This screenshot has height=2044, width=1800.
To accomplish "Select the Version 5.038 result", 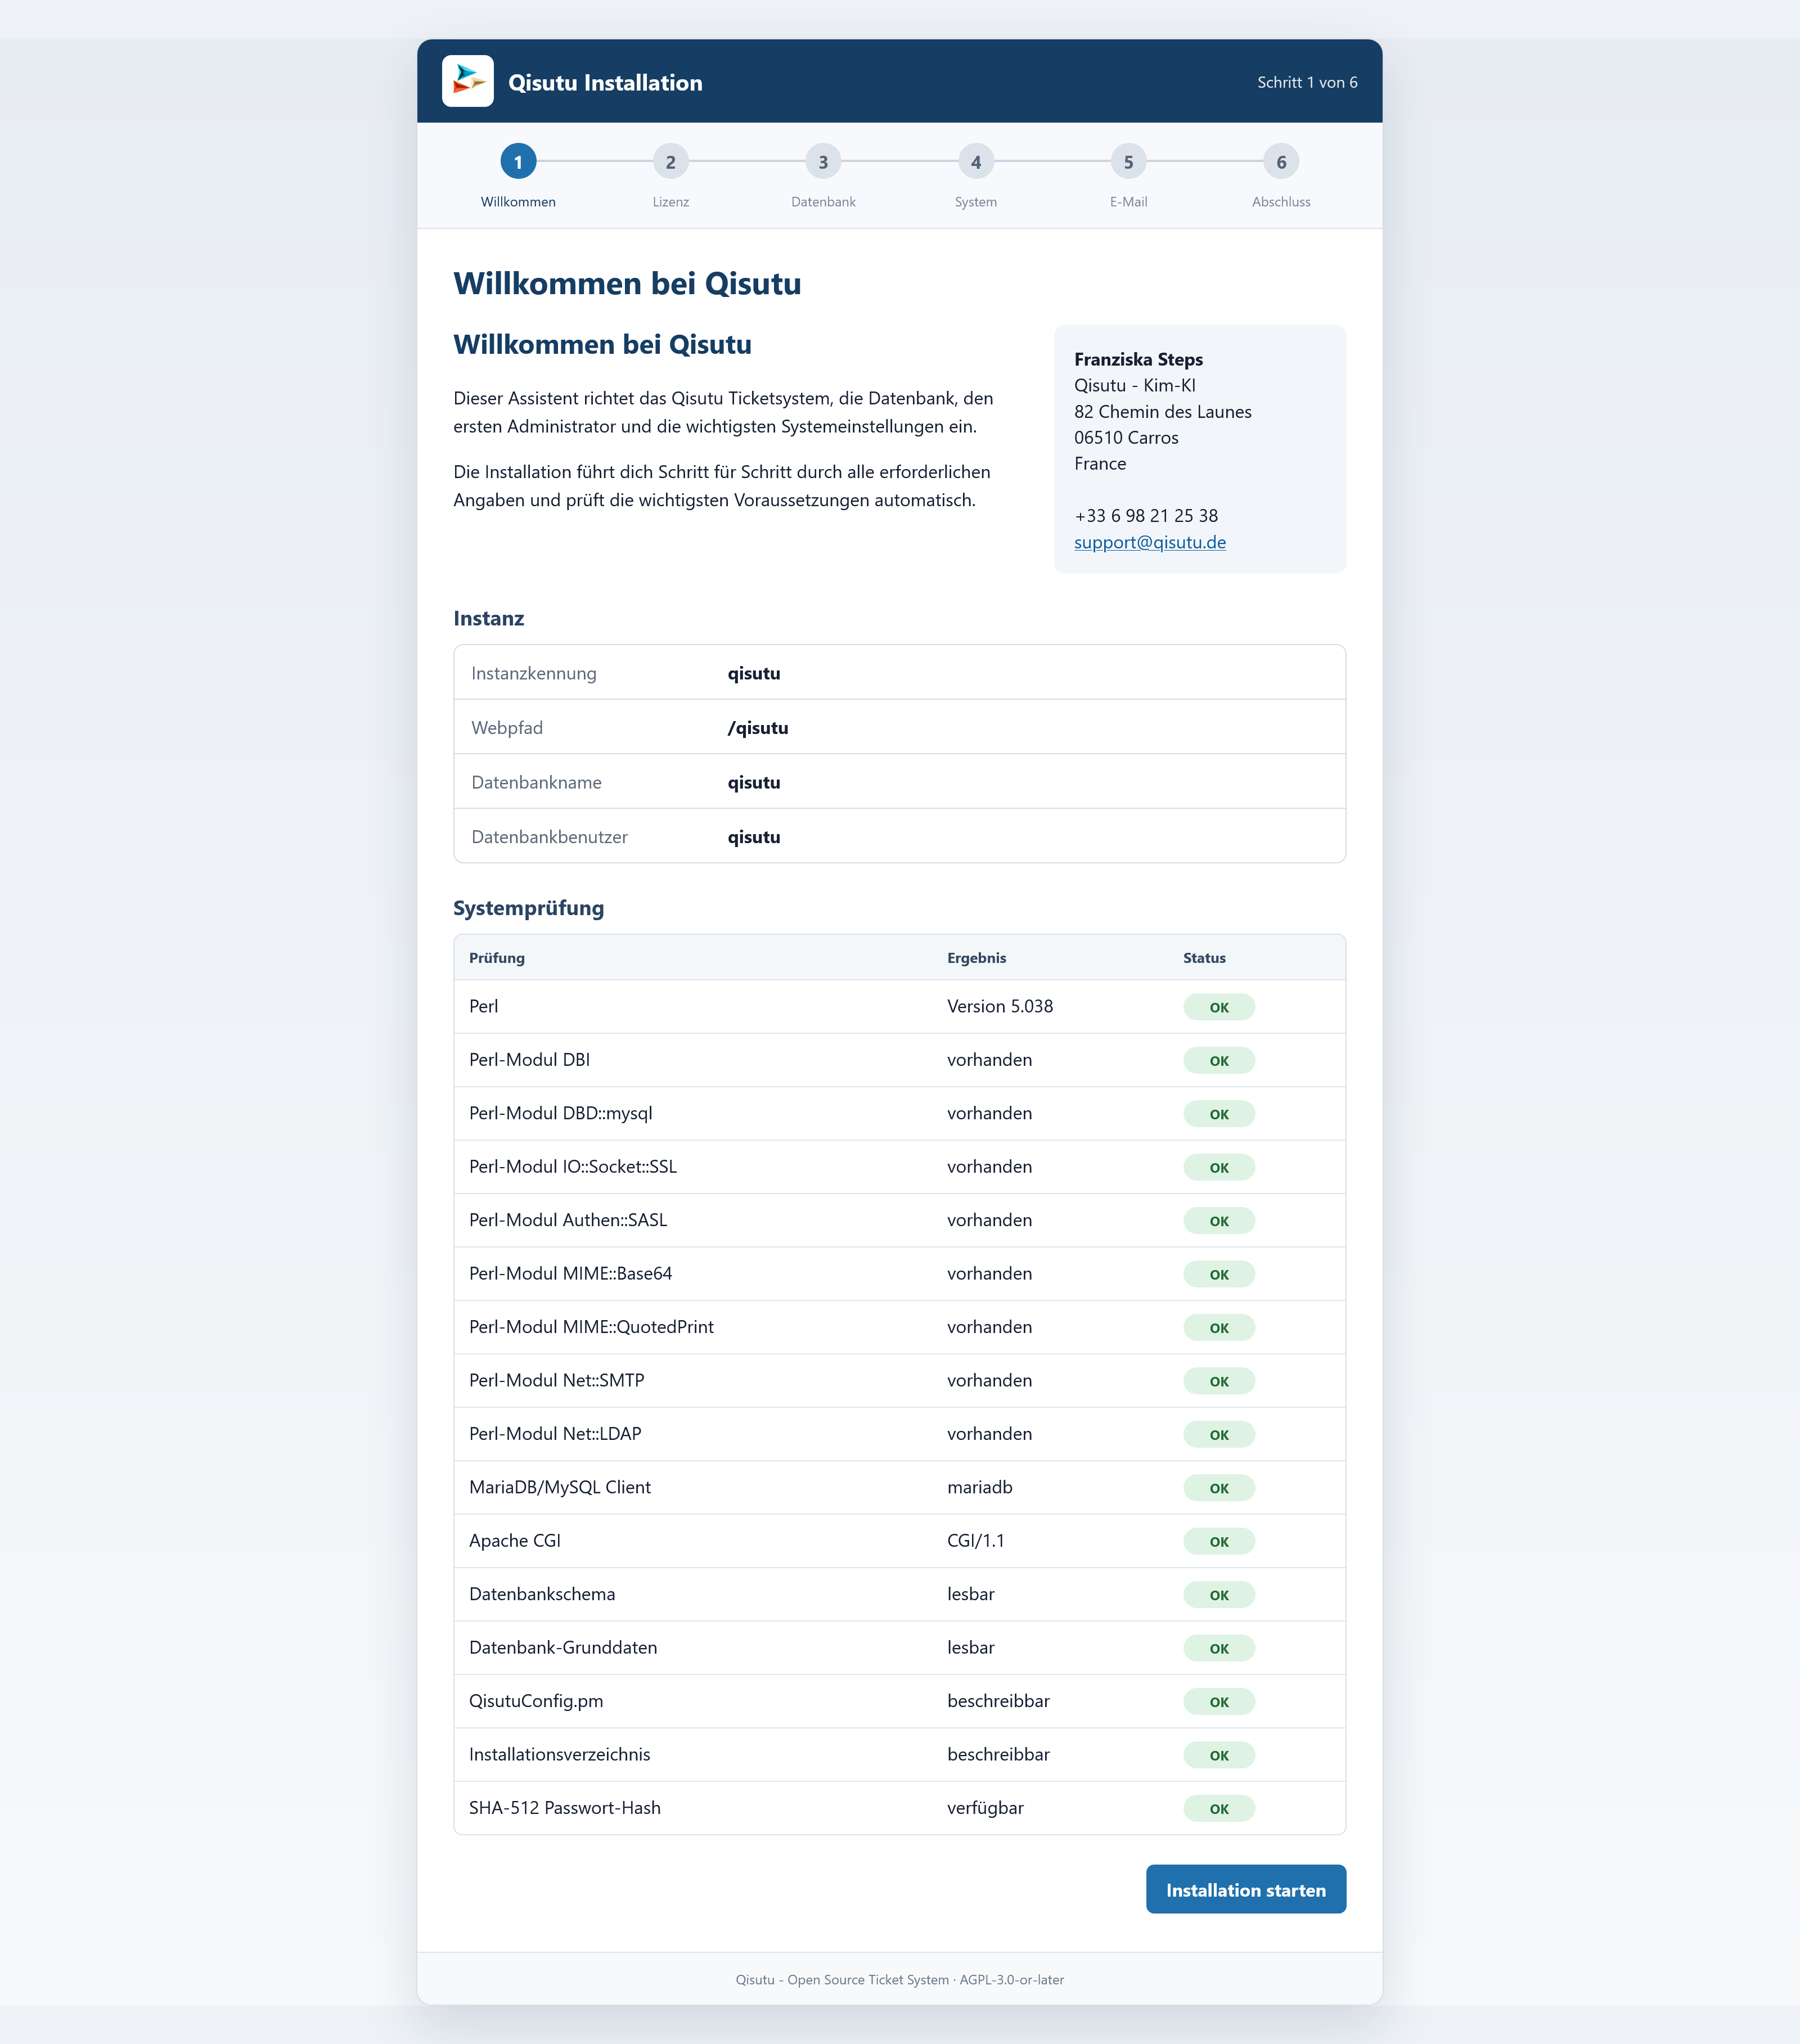I will pos(1000,1006).
